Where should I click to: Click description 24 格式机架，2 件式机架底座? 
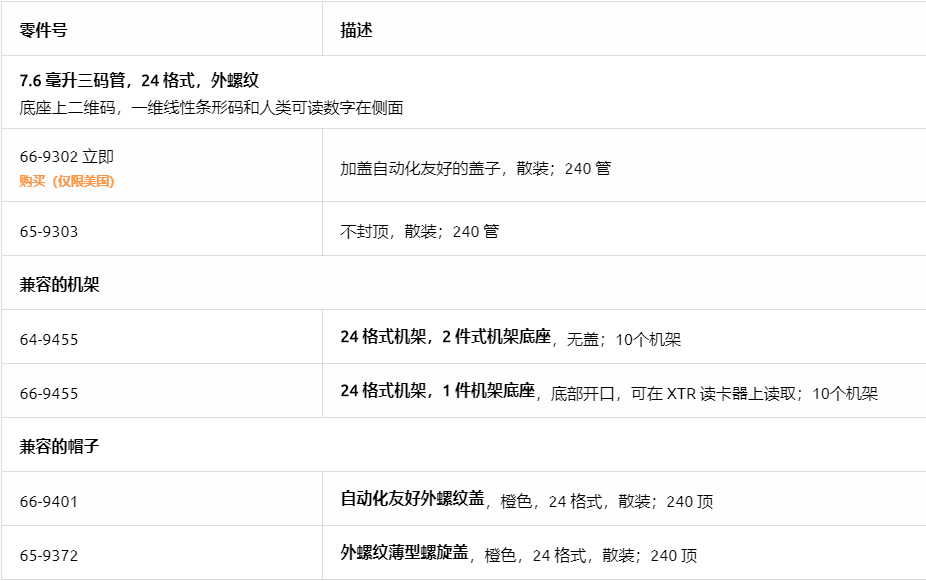click(x=446, y=337)
